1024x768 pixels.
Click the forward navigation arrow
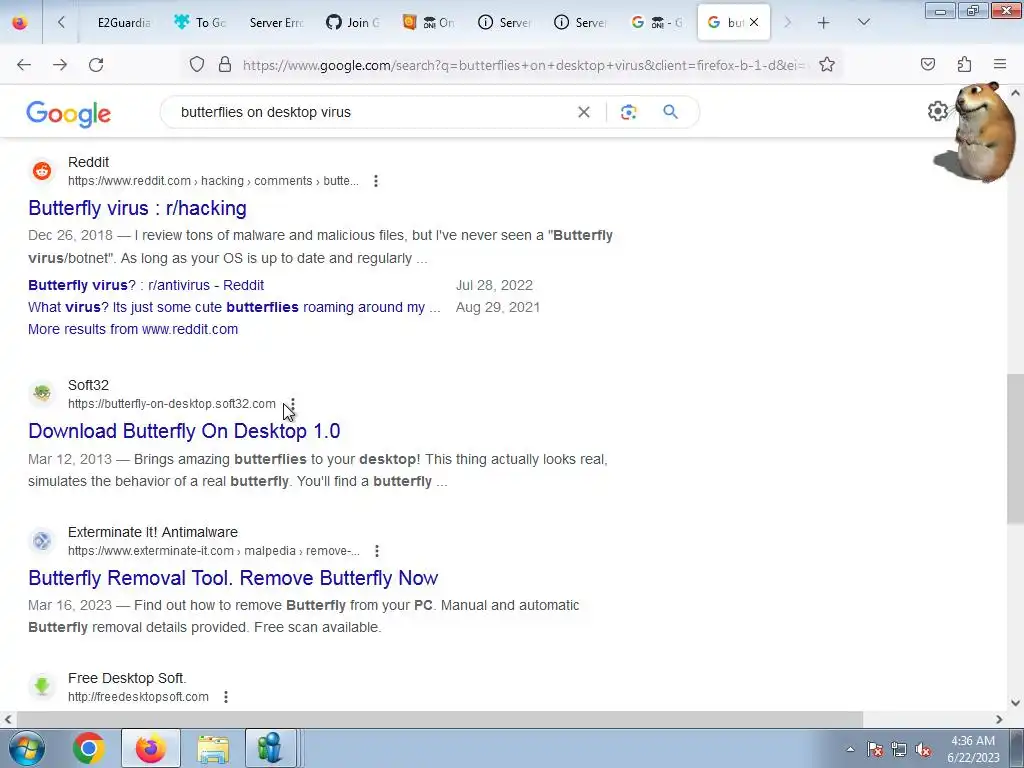click(60, 65)
